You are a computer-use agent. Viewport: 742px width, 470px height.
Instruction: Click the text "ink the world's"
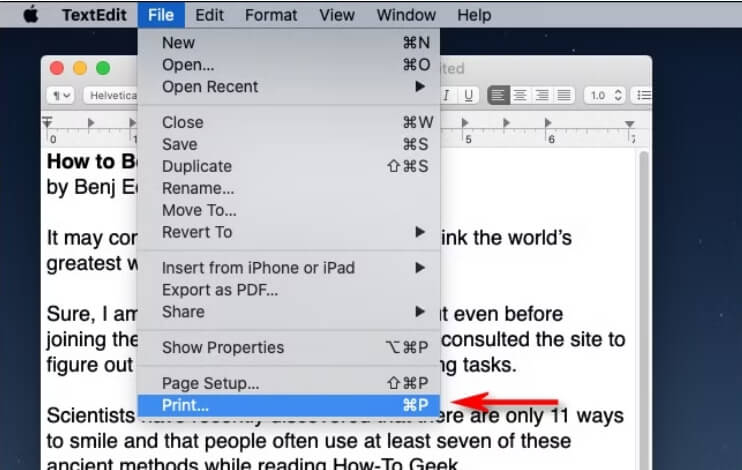506,238
